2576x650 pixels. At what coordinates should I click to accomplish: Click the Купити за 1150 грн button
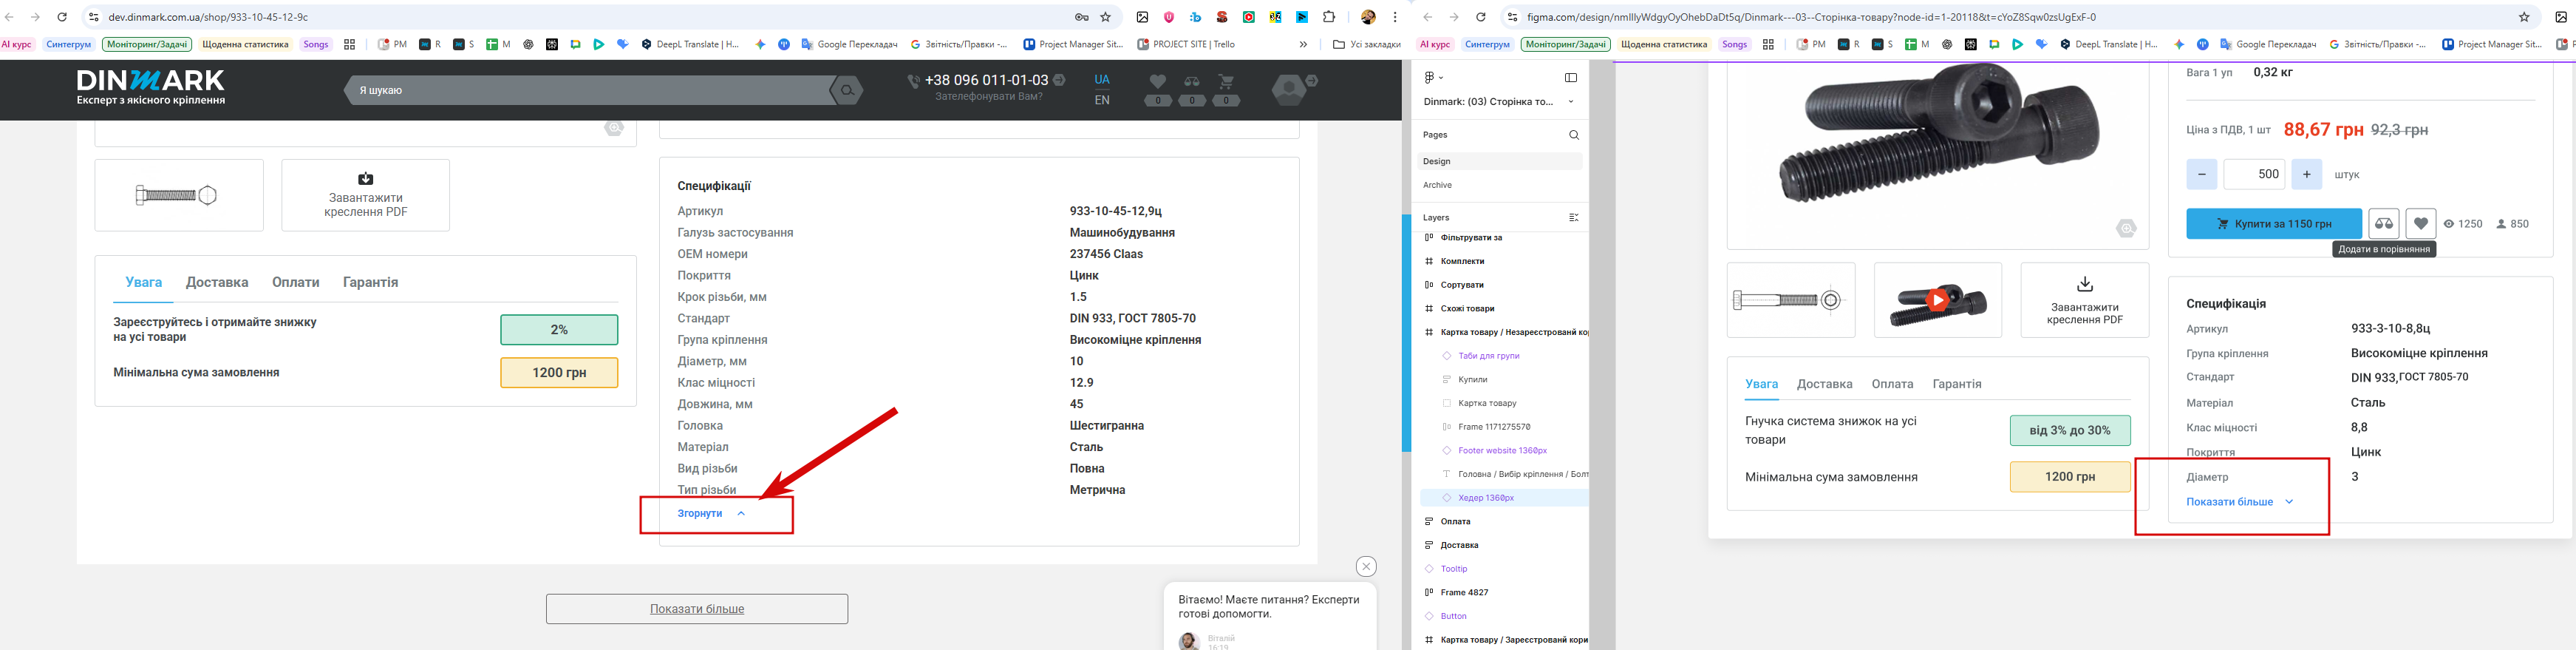coord(2274,224)
